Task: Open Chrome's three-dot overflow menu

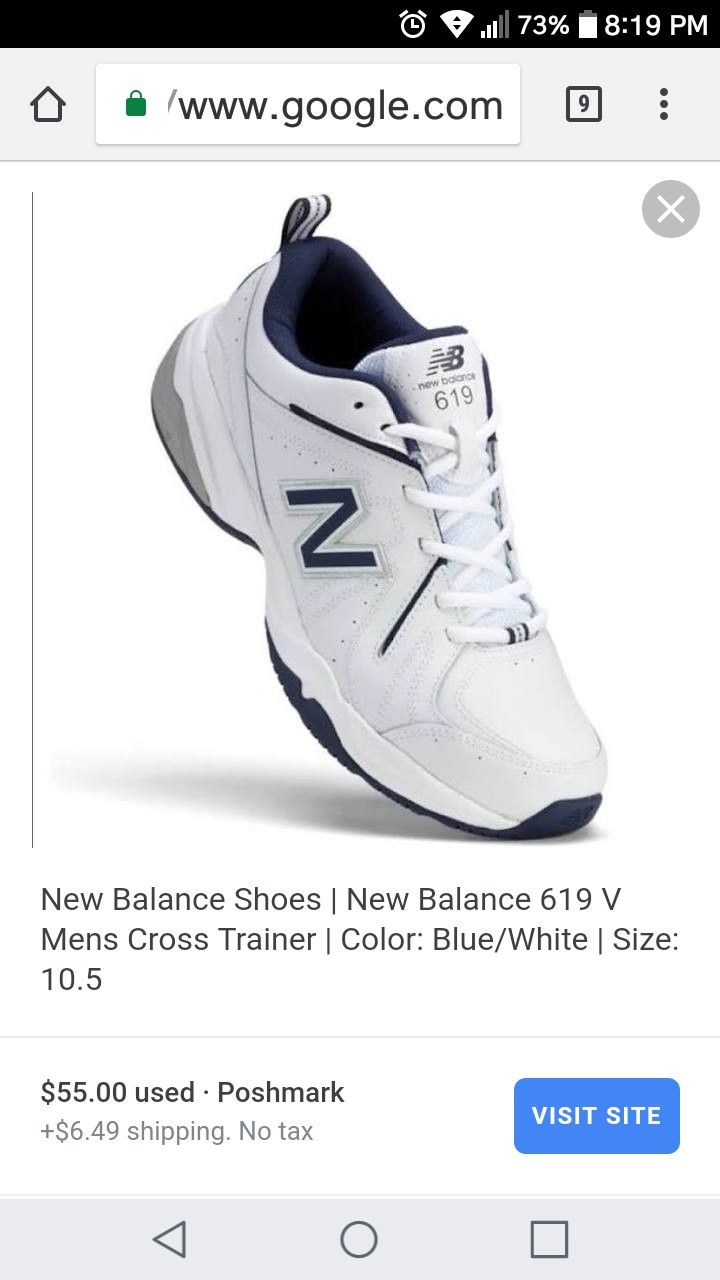Action: (664, 104)
